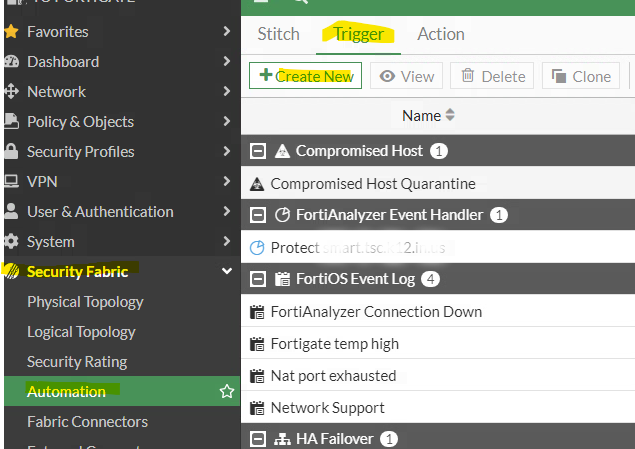
Task: Select FortiAnalyzer Connection Down trigger
Action: [x=438, y=312]
